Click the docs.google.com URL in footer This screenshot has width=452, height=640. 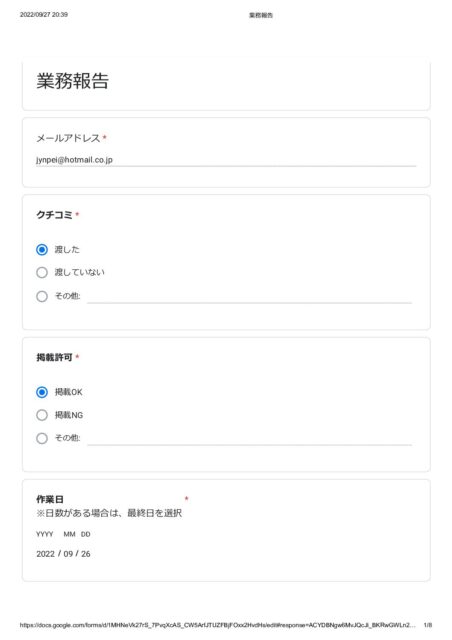[218, 625]
